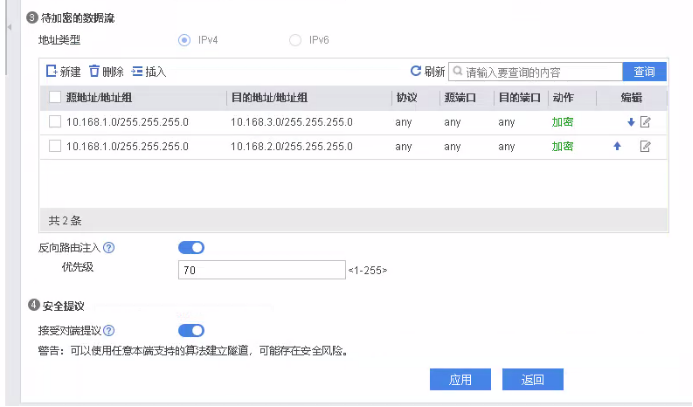Select the IPv6 address type radio

[x=295, y=40]
